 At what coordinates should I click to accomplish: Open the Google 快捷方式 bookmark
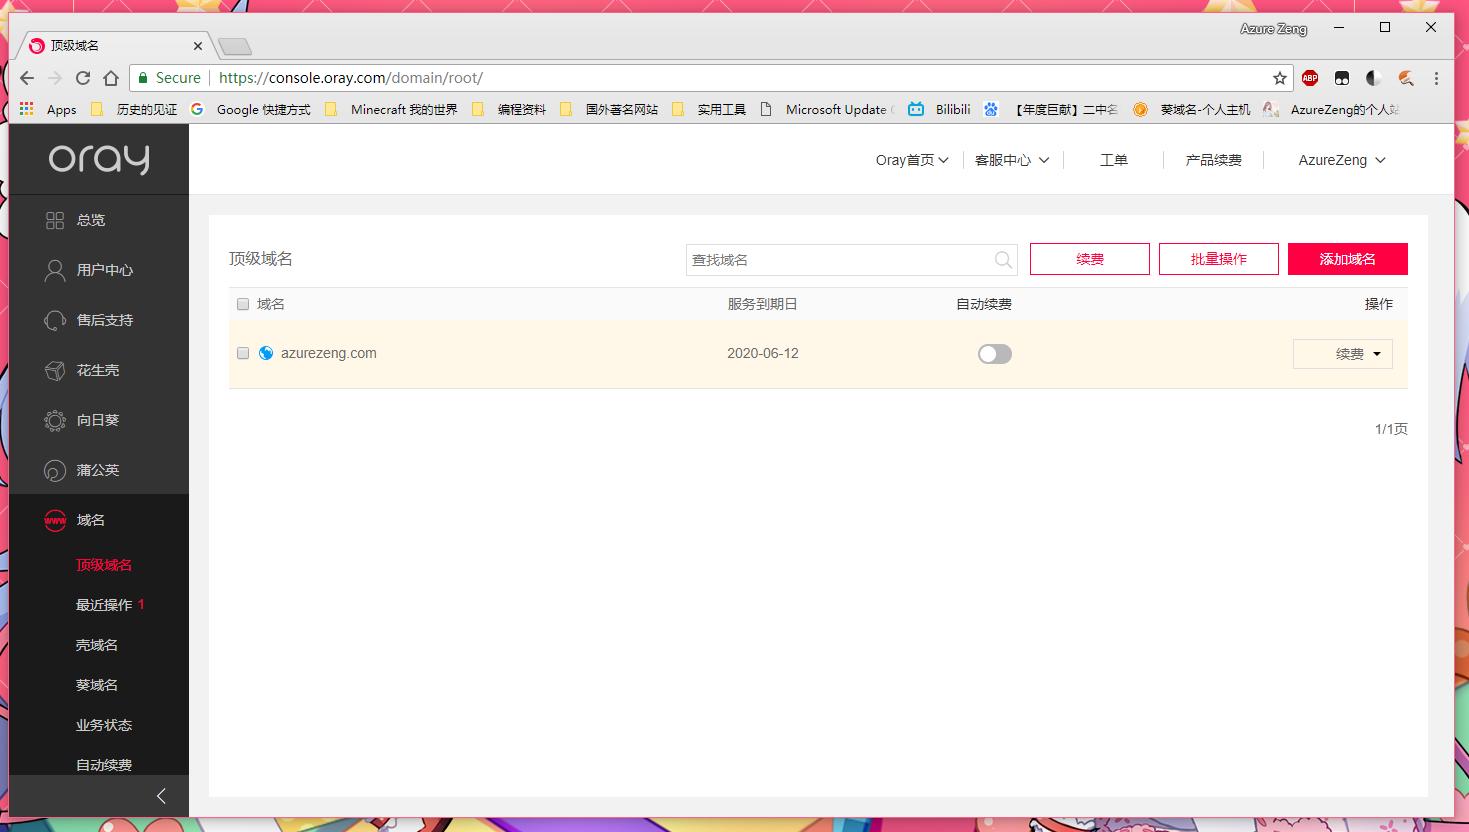coord(251,109)
